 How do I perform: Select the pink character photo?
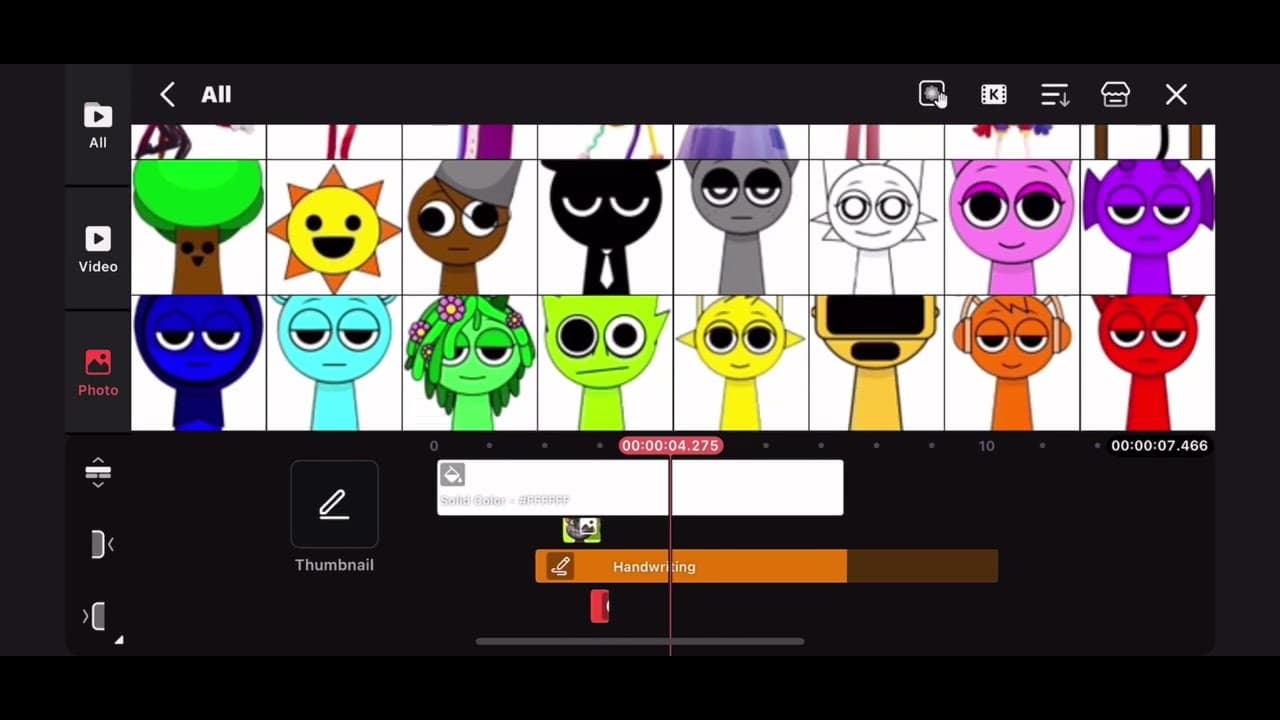(1012, 227)
